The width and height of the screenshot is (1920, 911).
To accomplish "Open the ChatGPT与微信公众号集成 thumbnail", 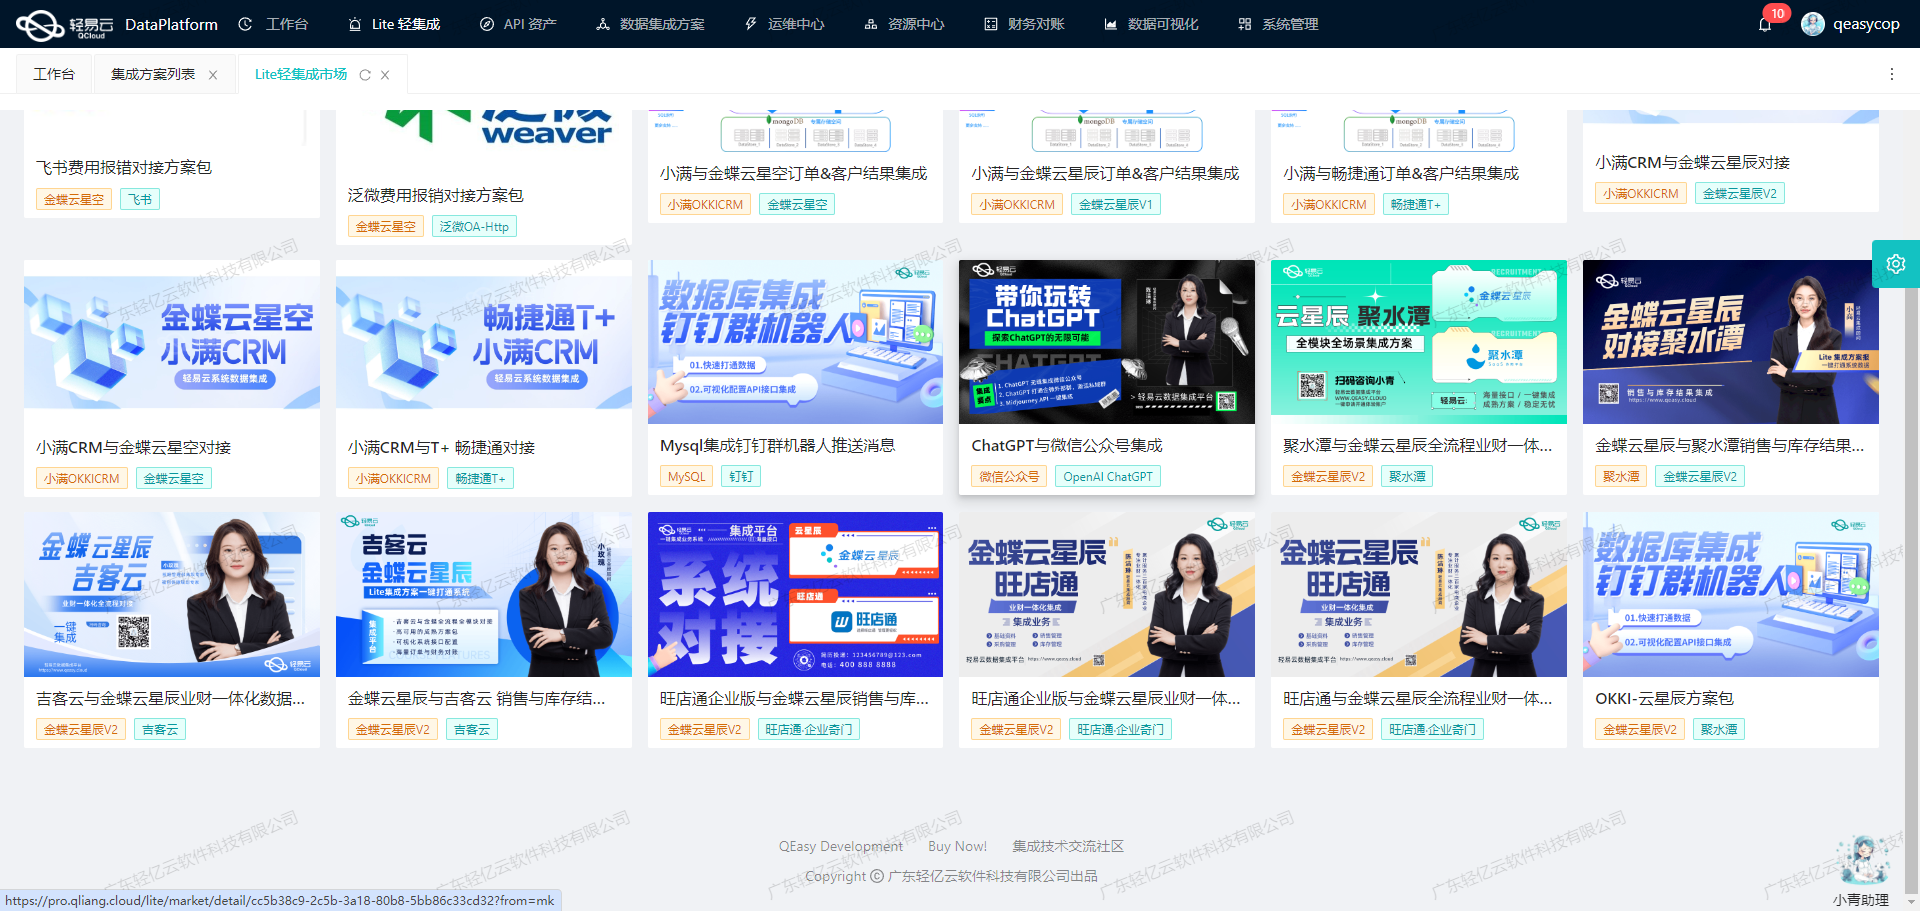I will point(1107,342).
